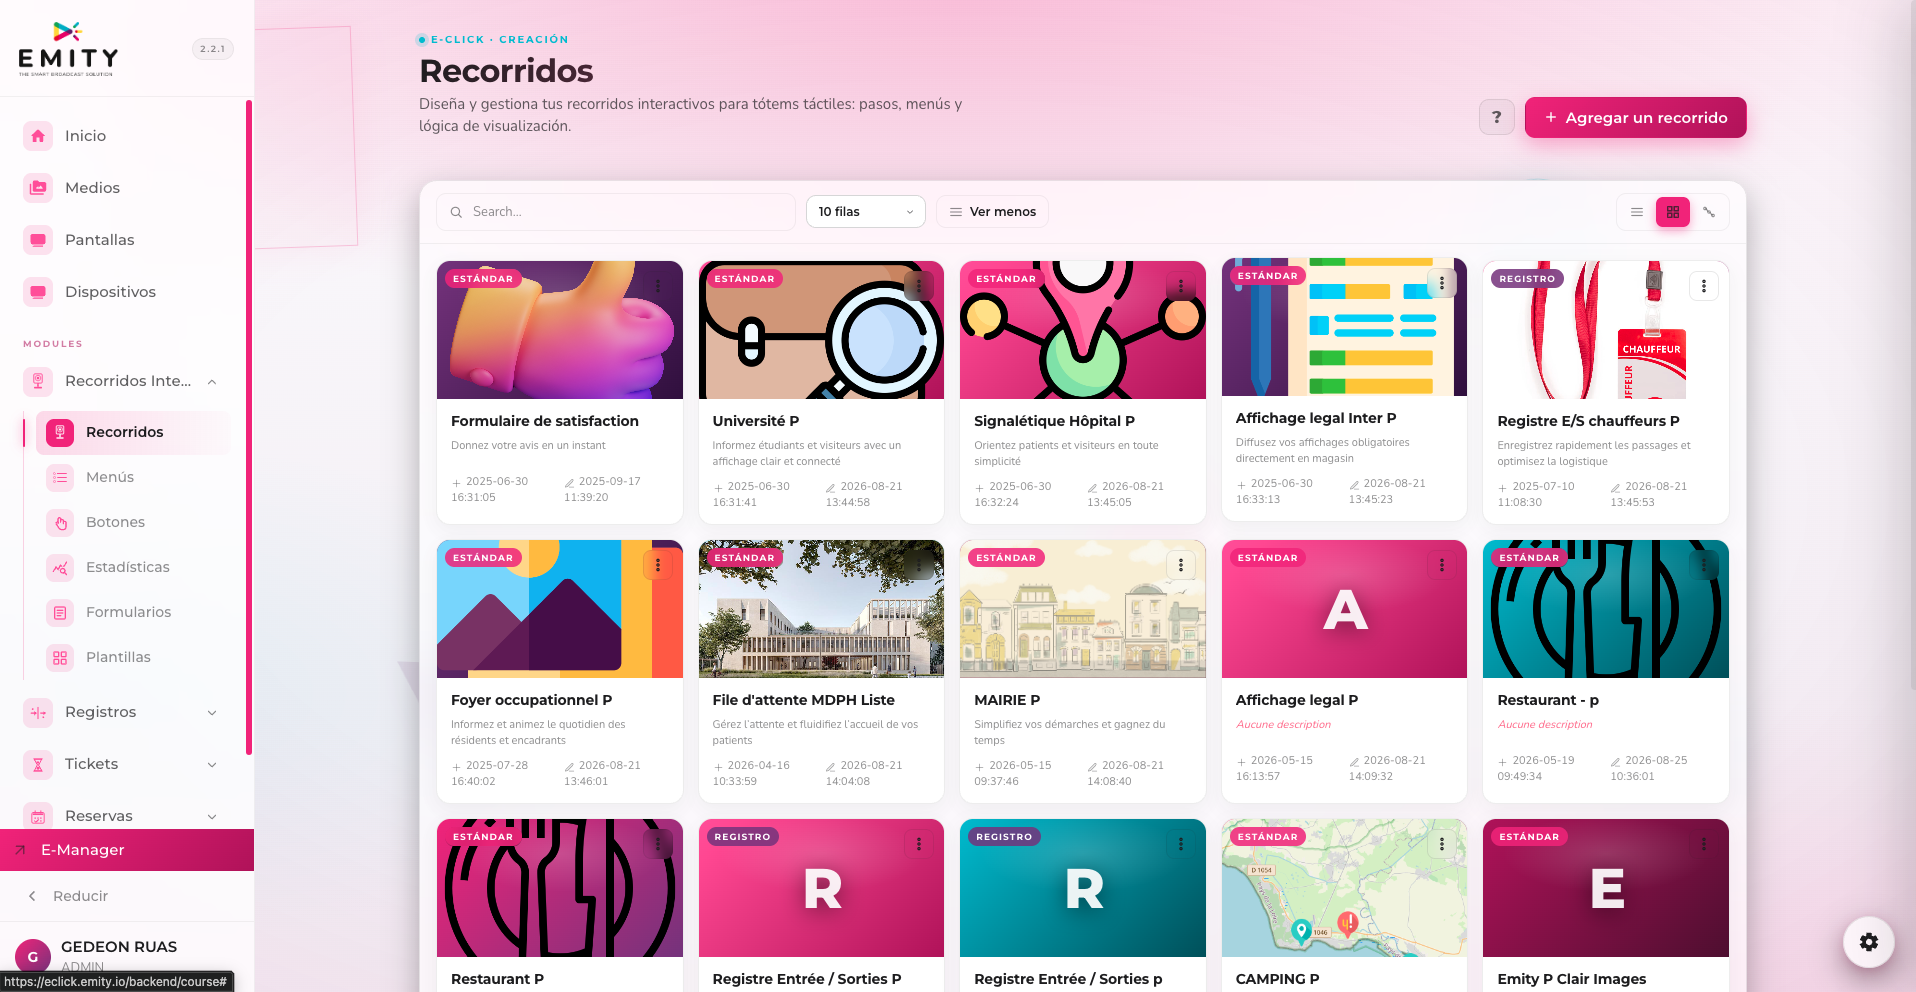Click the Ver menos button
Image resolution: width=1916 pixels, height=992 pixels.
click(992, 212)
